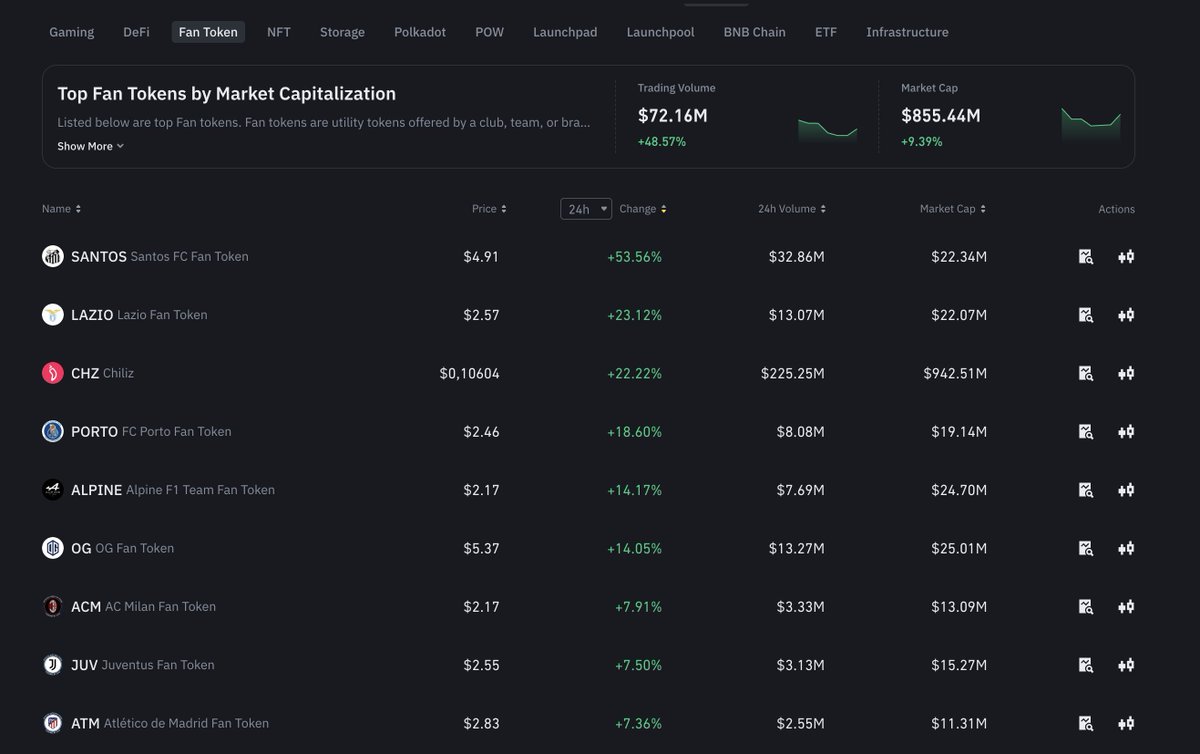Open the POW category tab
The image size is (1200, 754).
point(489,32)
